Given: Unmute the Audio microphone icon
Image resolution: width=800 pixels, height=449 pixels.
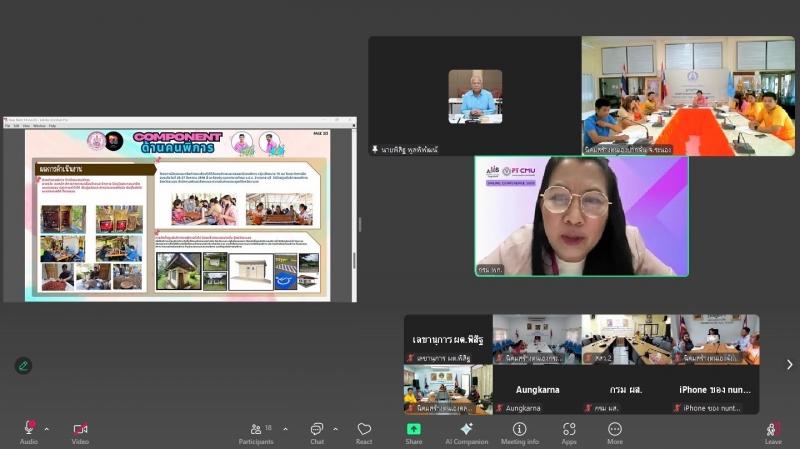Looking at the screenshot, I should pos(30,429).
